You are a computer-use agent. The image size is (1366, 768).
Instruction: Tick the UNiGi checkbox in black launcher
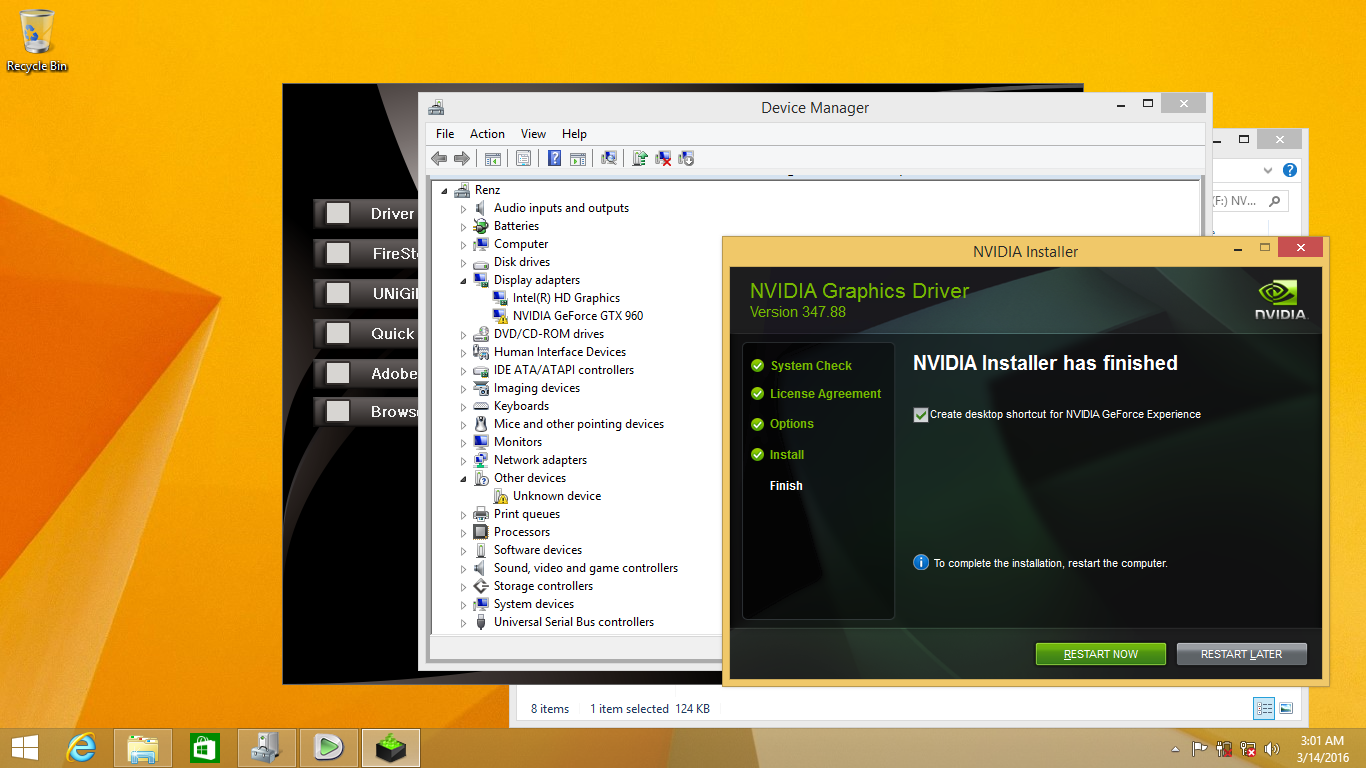338,293
